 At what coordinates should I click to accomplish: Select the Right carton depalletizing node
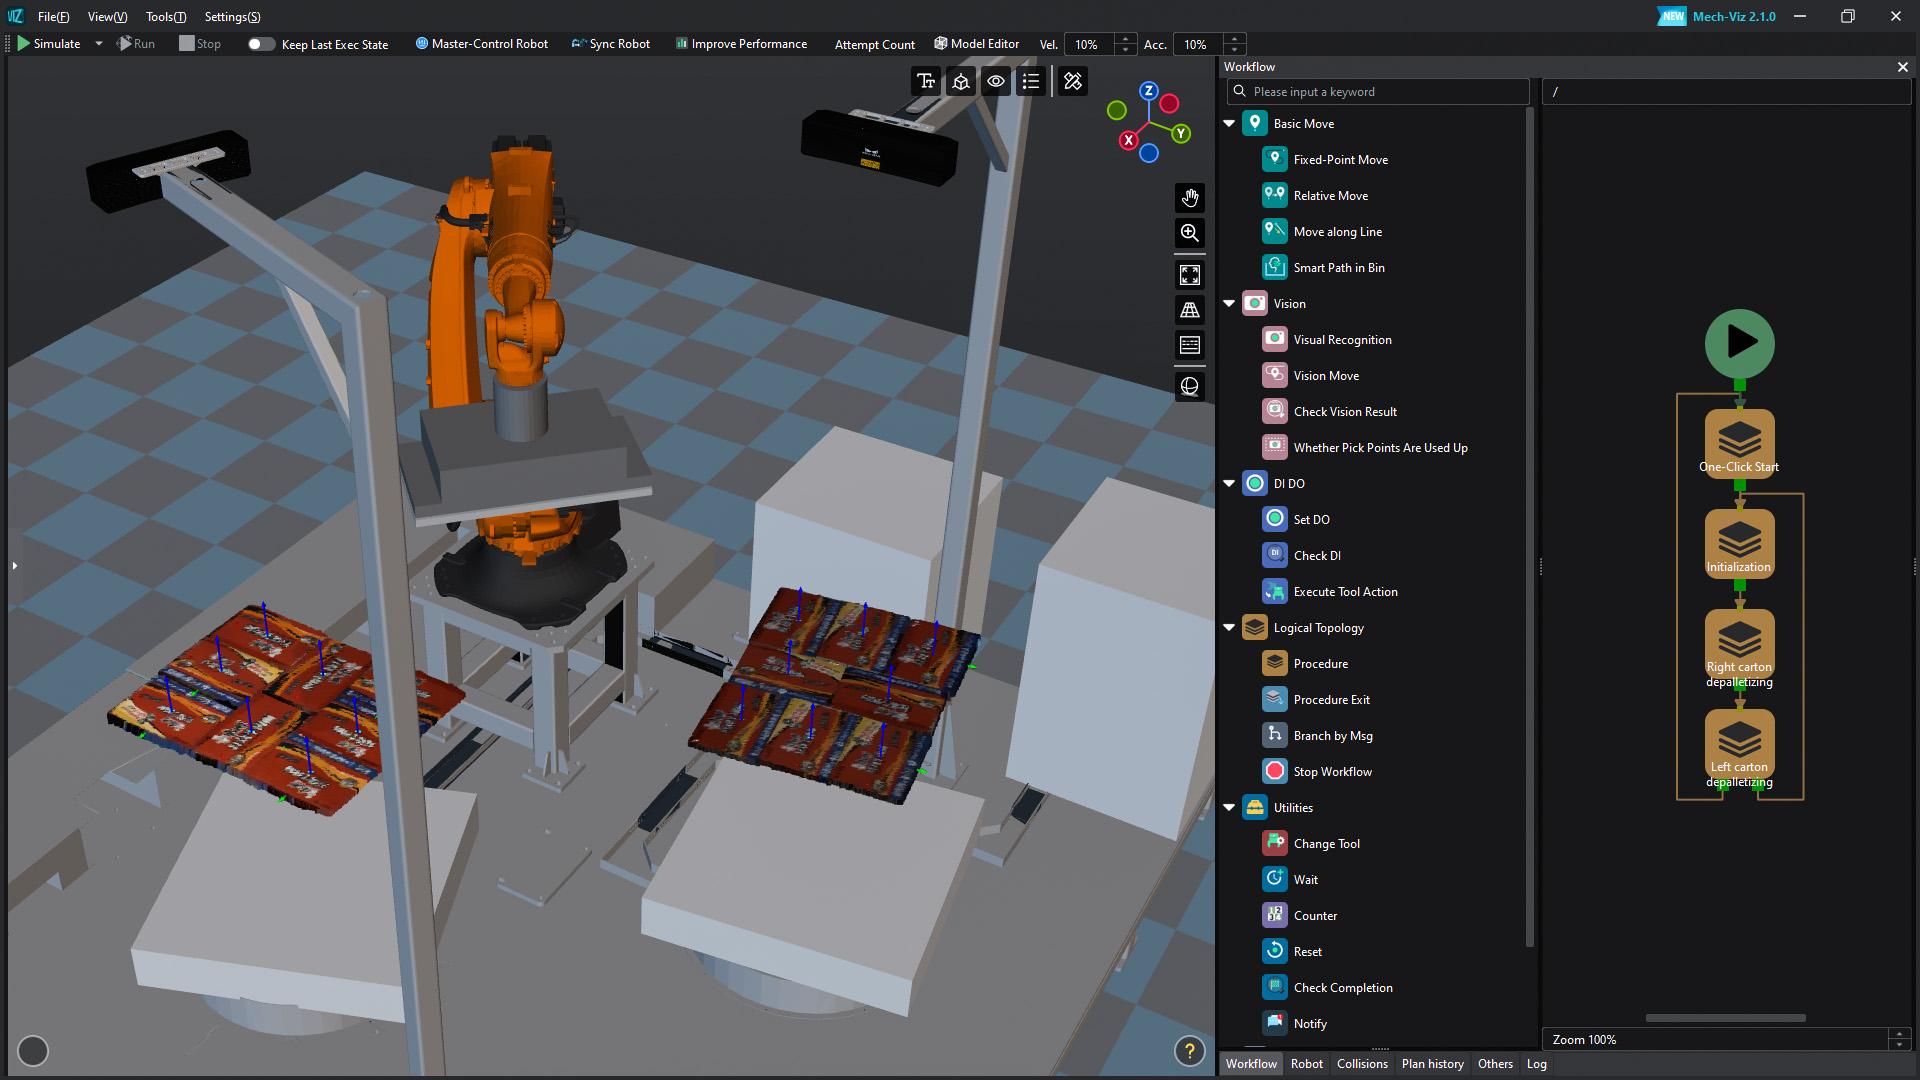tap(1739, 647)
